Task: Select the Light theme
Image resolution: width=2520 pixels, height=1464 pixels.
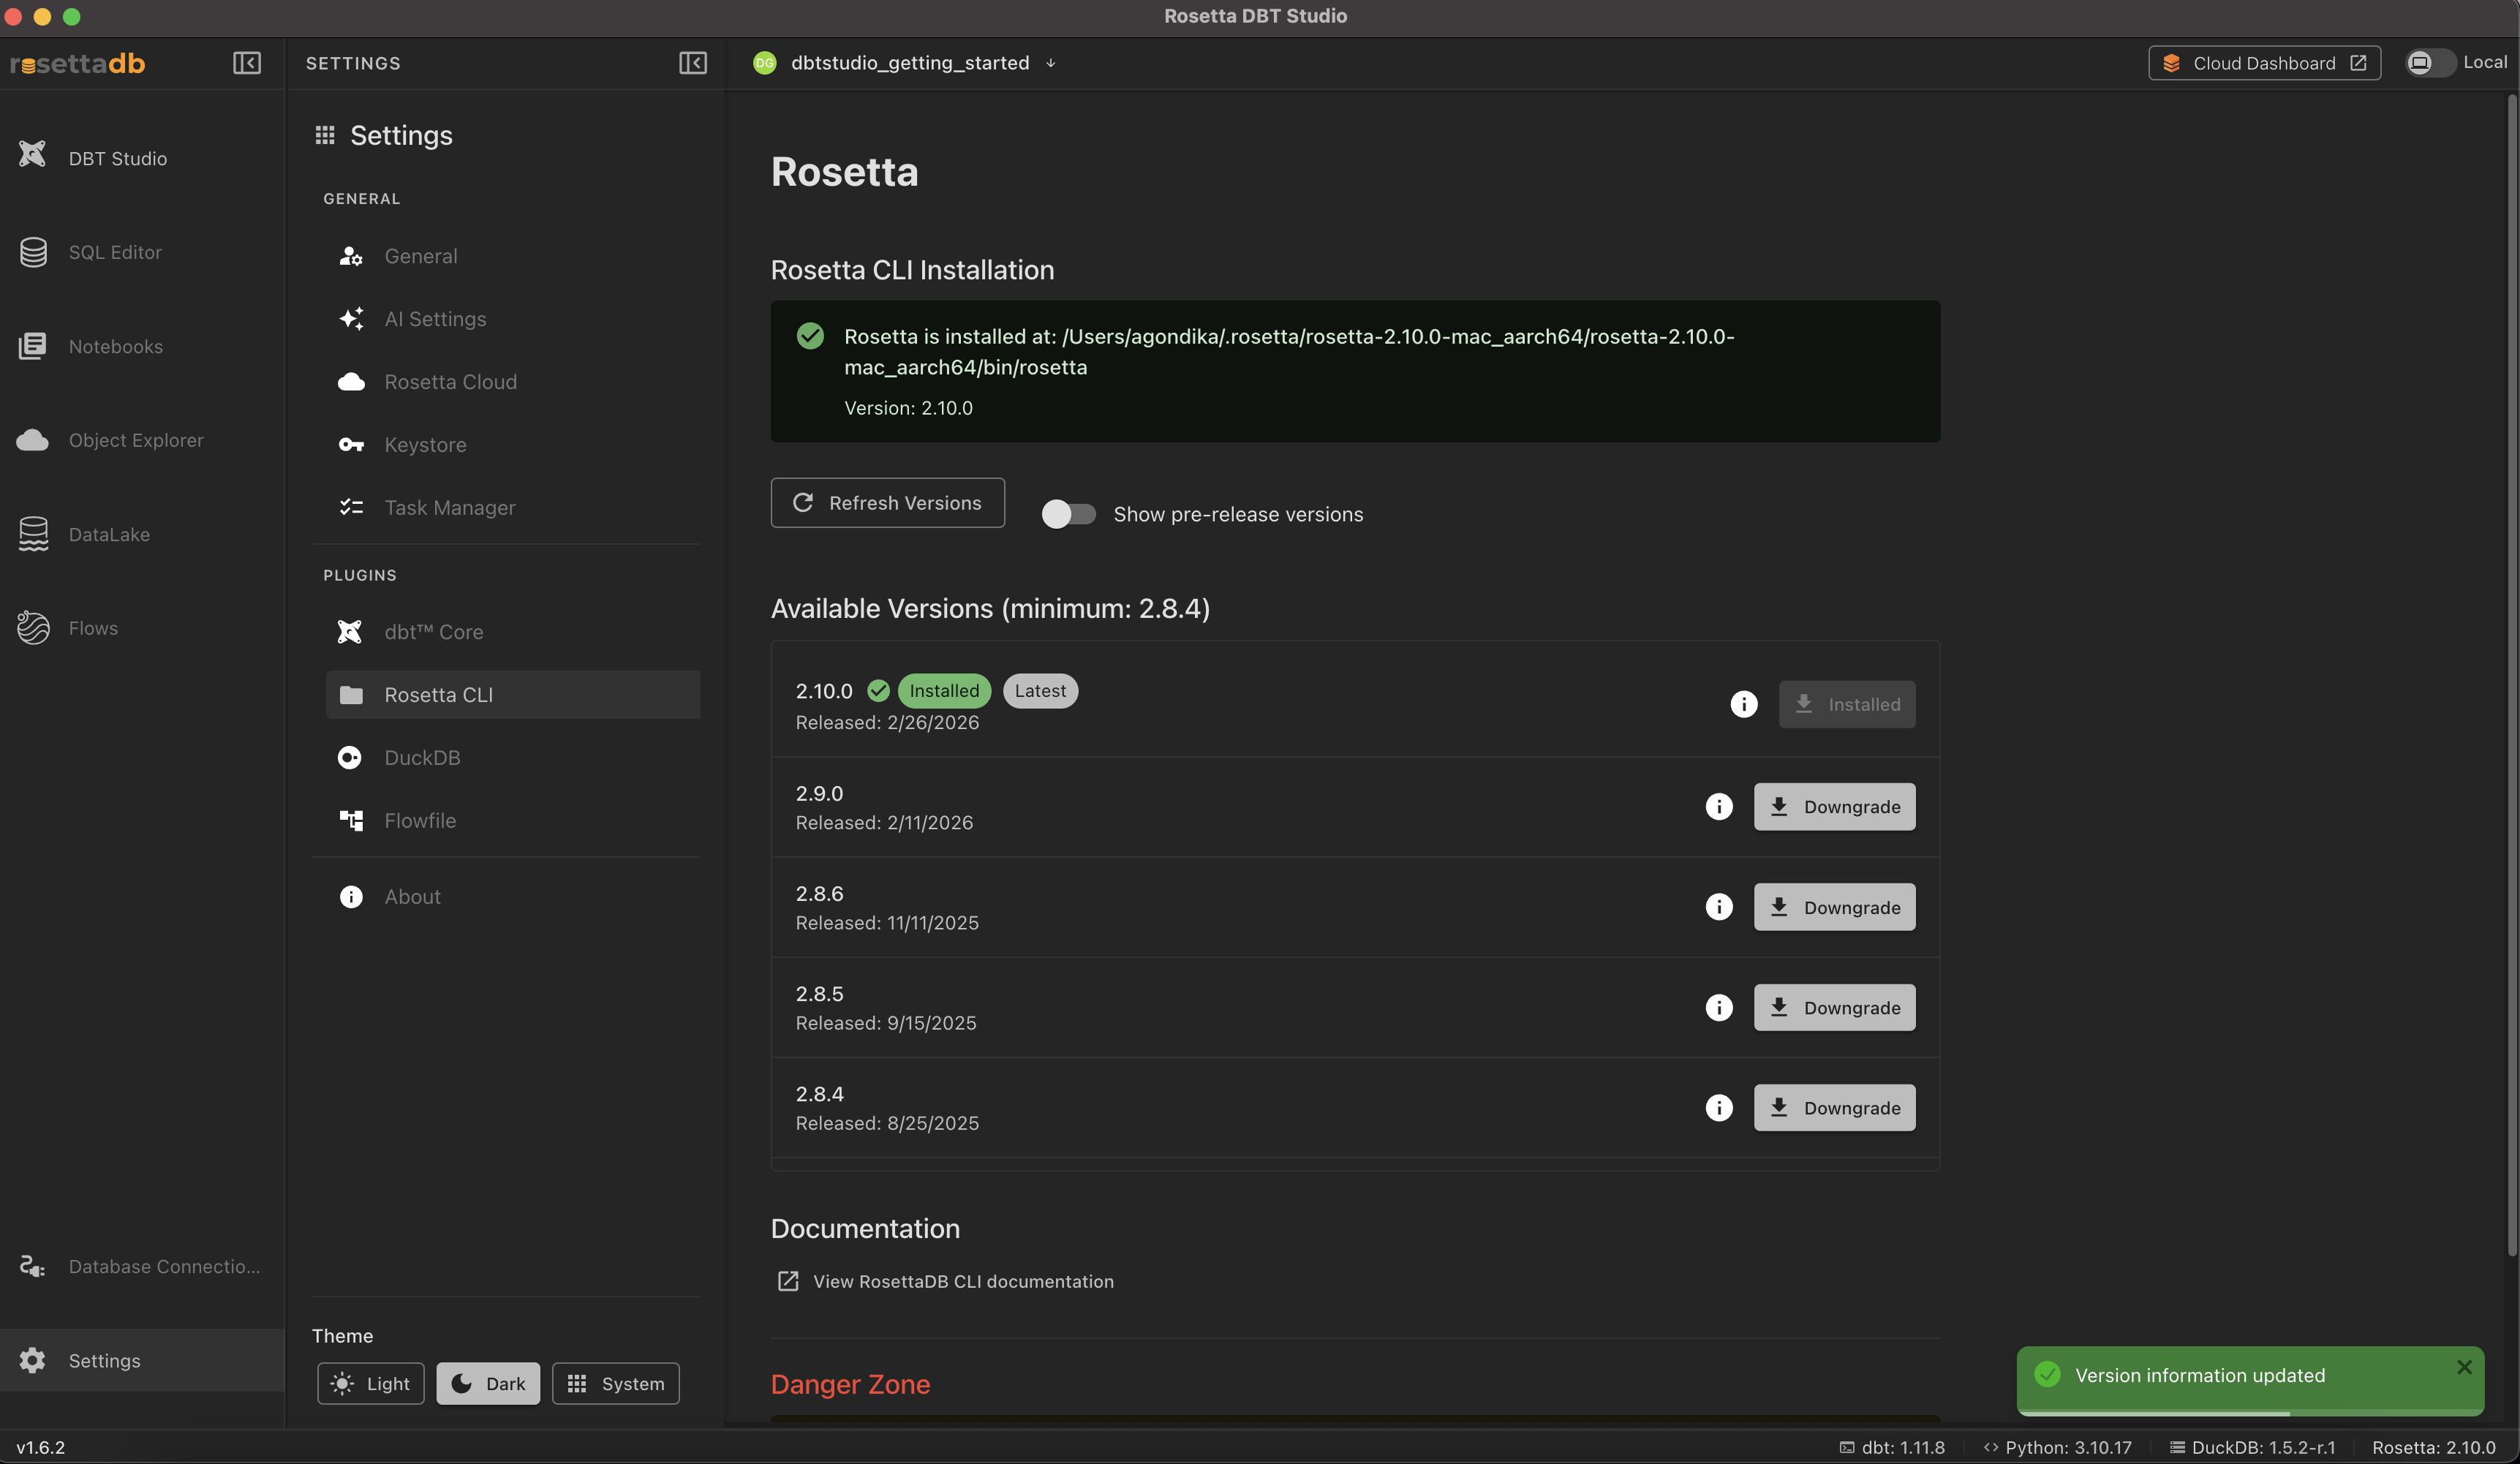Action: (x=371, y=1383)
